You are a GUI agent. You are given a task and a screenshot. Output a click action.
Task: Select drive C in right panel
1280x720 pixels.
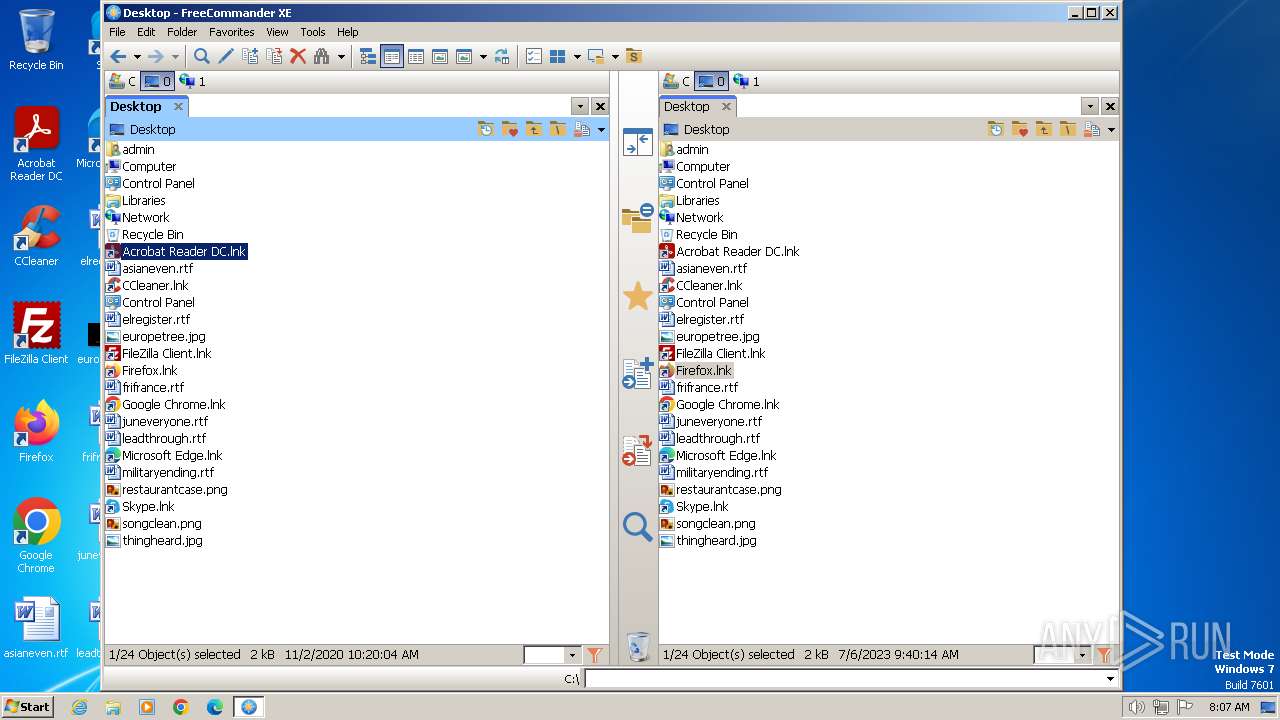tap(677, 81)
